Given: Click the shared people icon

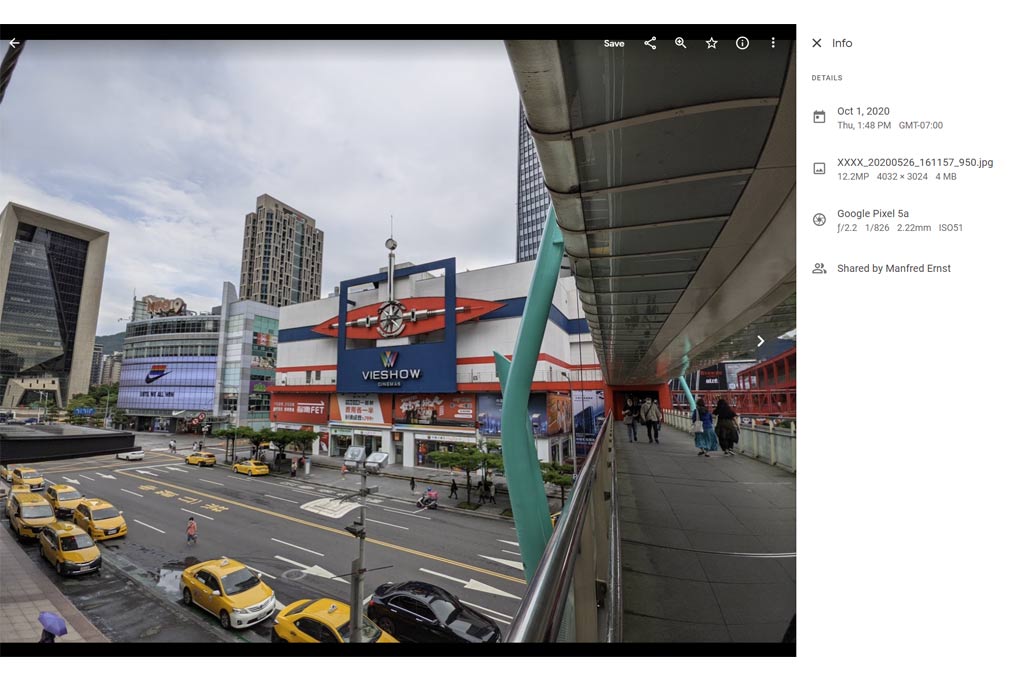Looking at the screenshot, I should pyautogui.click(x=819, y=268).
